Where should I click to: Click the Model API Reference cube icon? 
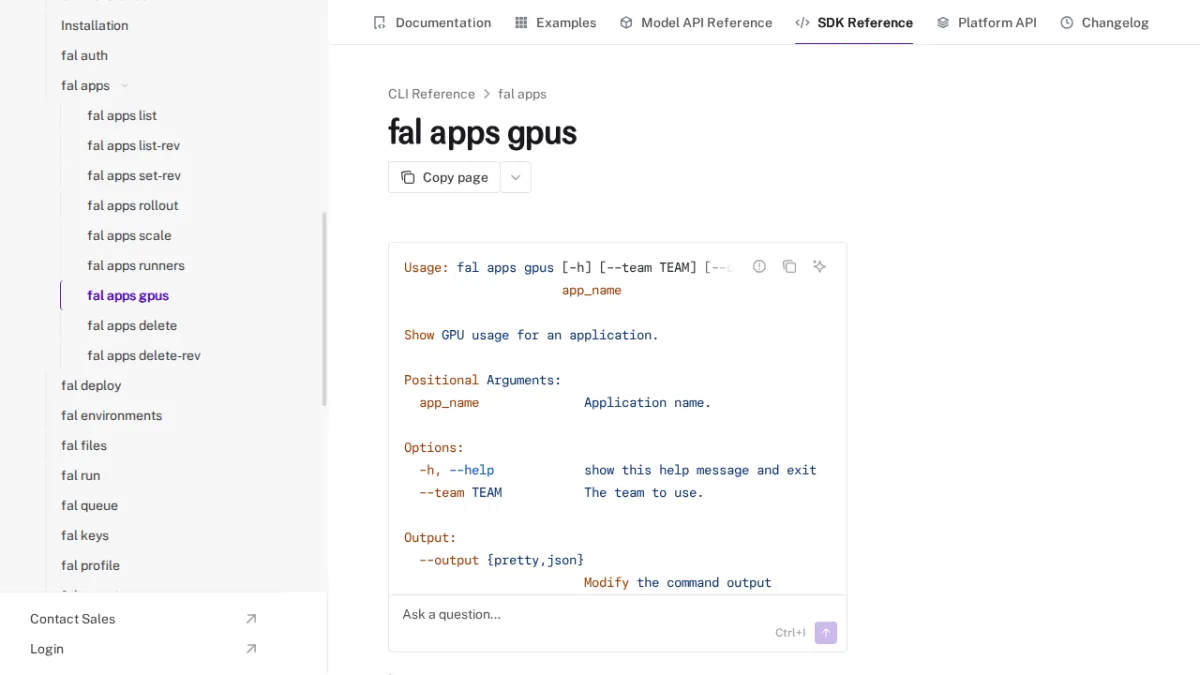[x=626, y=22]
